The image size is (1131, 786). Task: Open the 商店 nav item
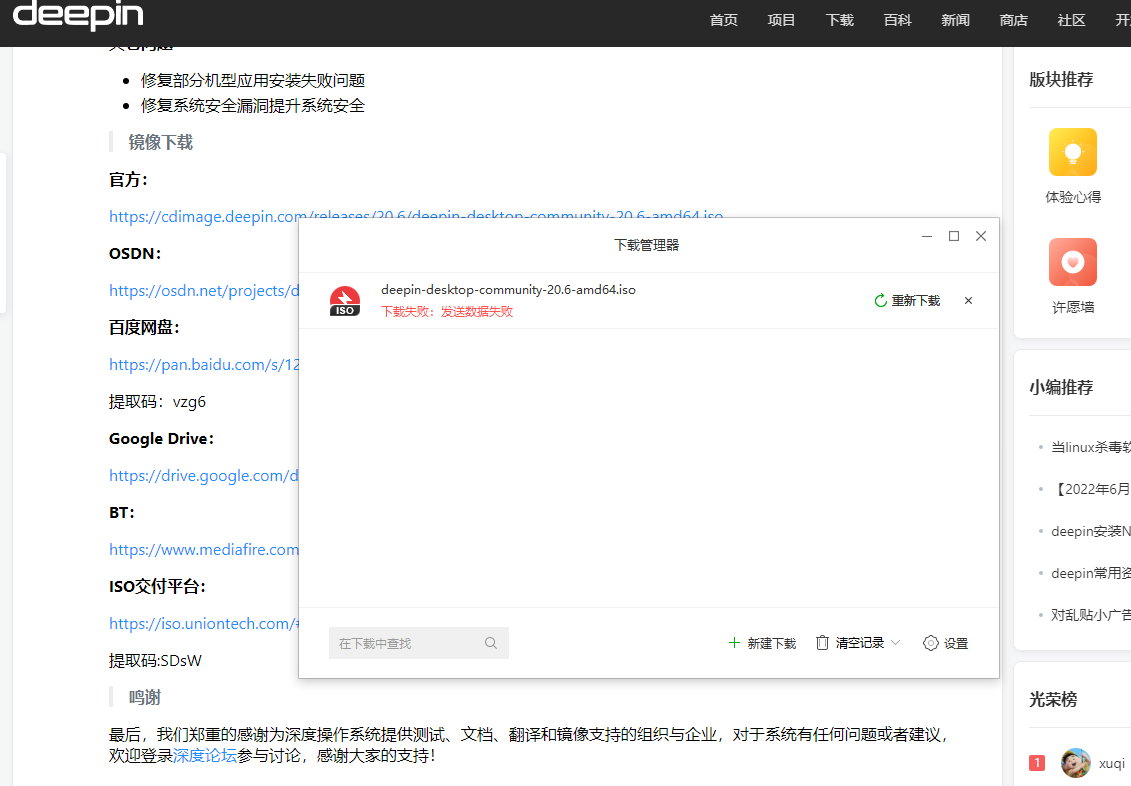click(x=1013, y=20)
